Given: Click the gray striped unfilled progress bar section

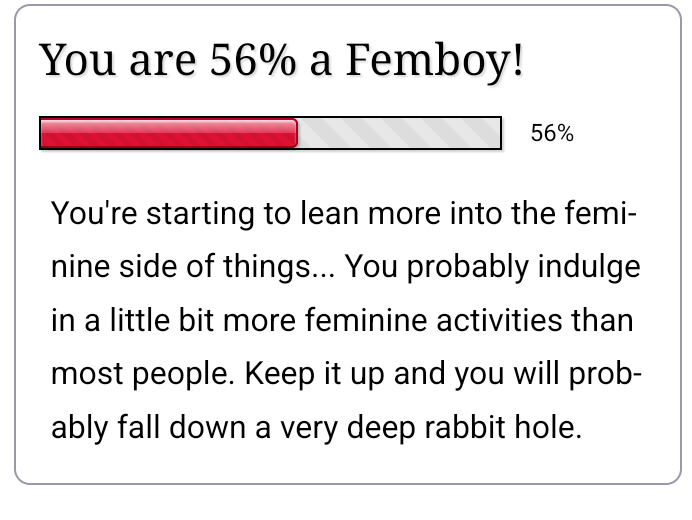Looking at the screenshot, I should click(x=399, y=133).
